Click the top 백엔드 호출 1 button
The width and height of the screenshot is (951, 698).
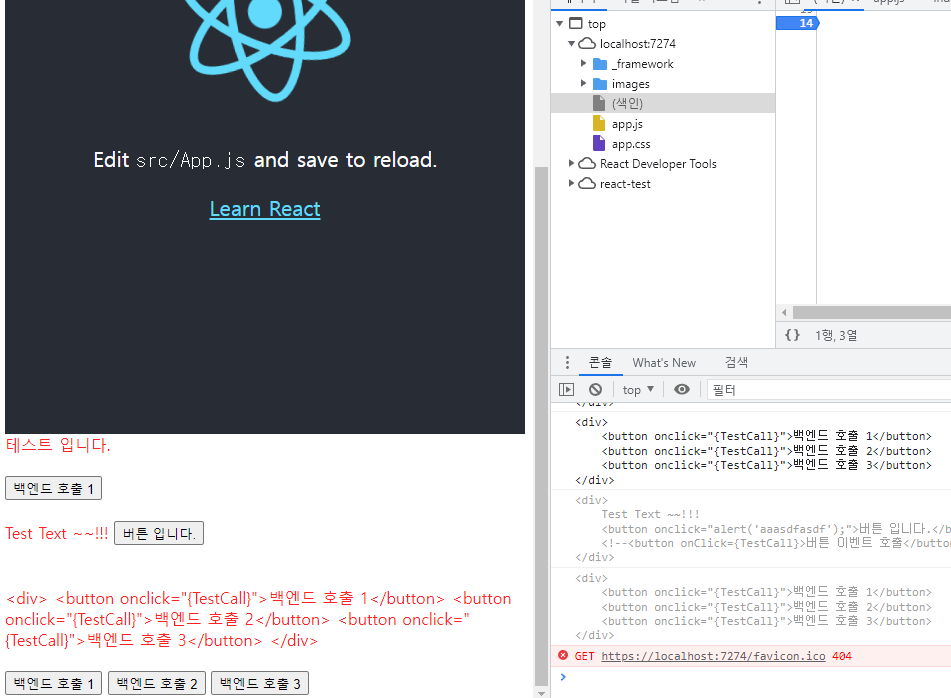coord(53,488)
